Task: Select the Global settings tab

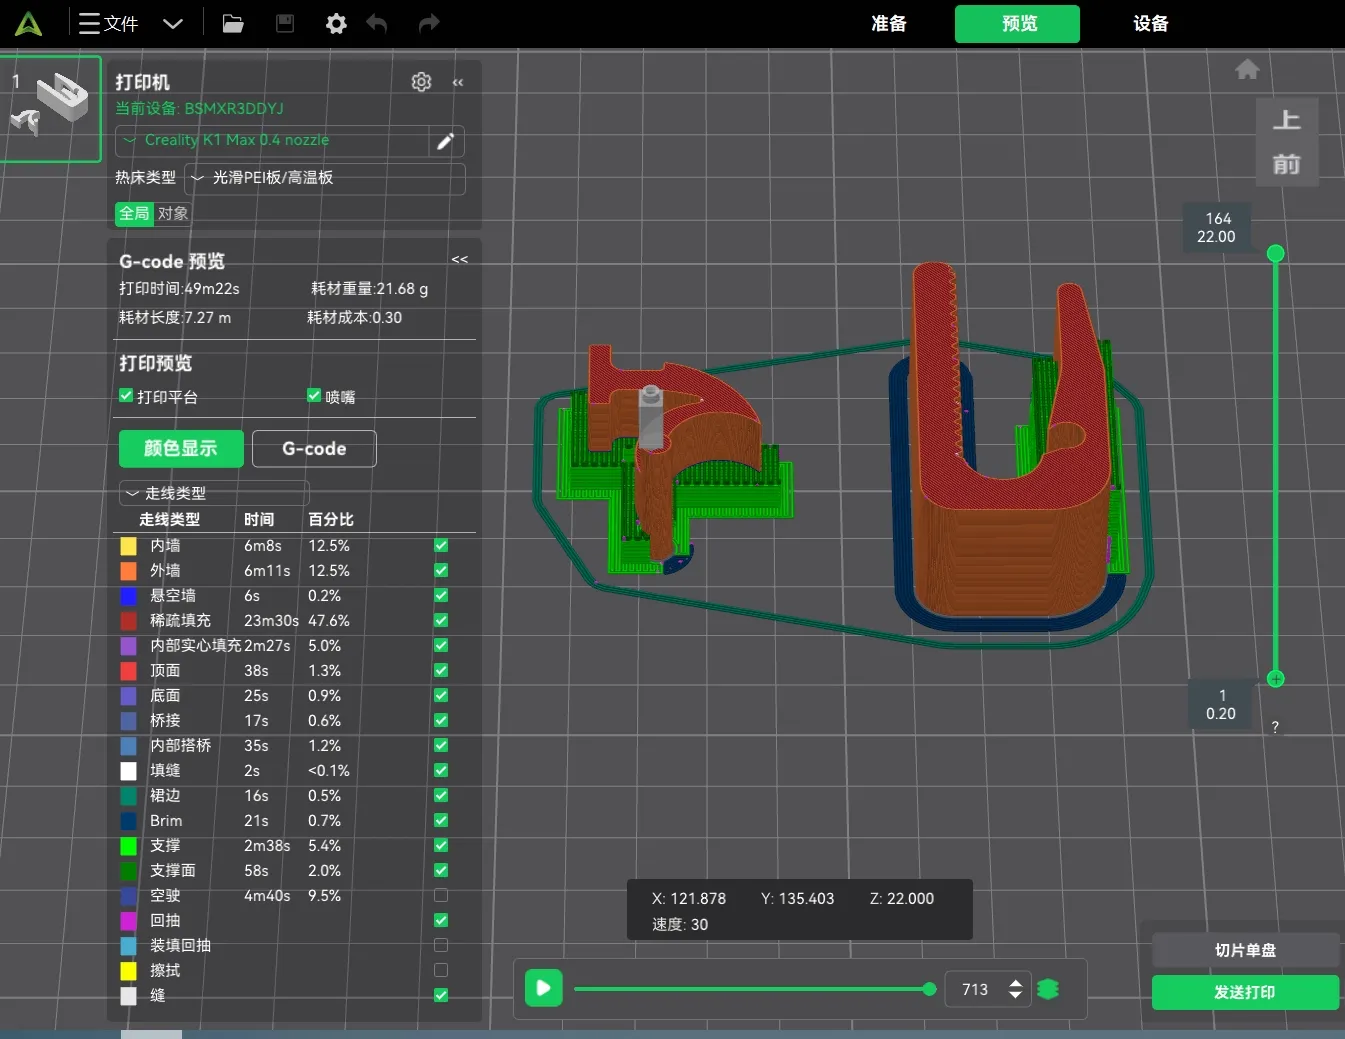Action: [135, 213]
